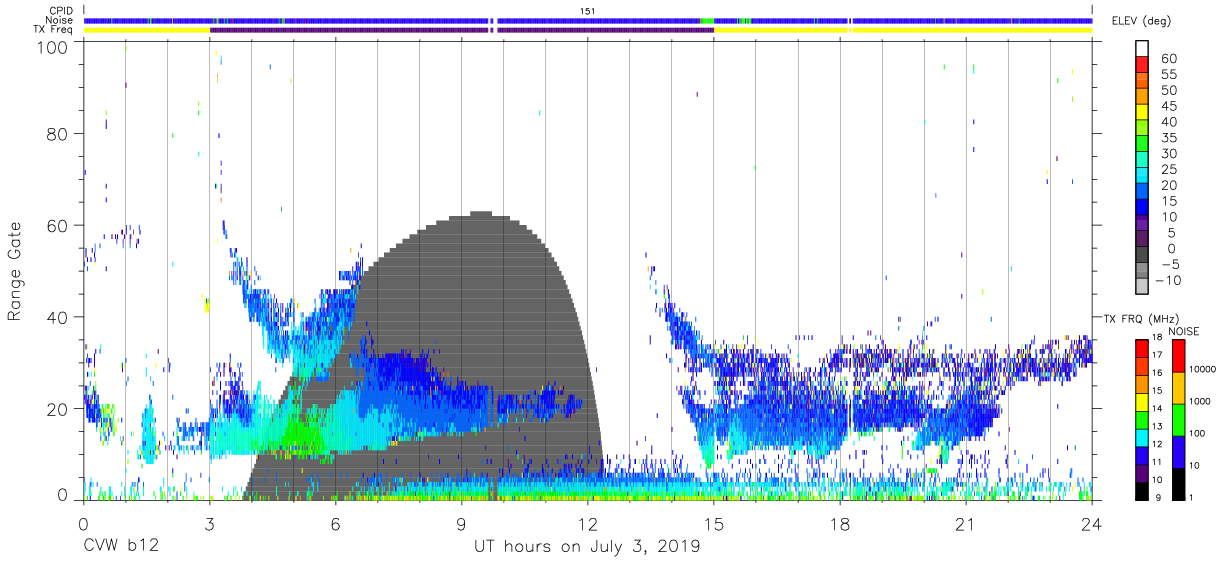The image size is (1228, 567).
Task: Click hour 3 on the UT time axis
Action: click(x=209, y=524)
